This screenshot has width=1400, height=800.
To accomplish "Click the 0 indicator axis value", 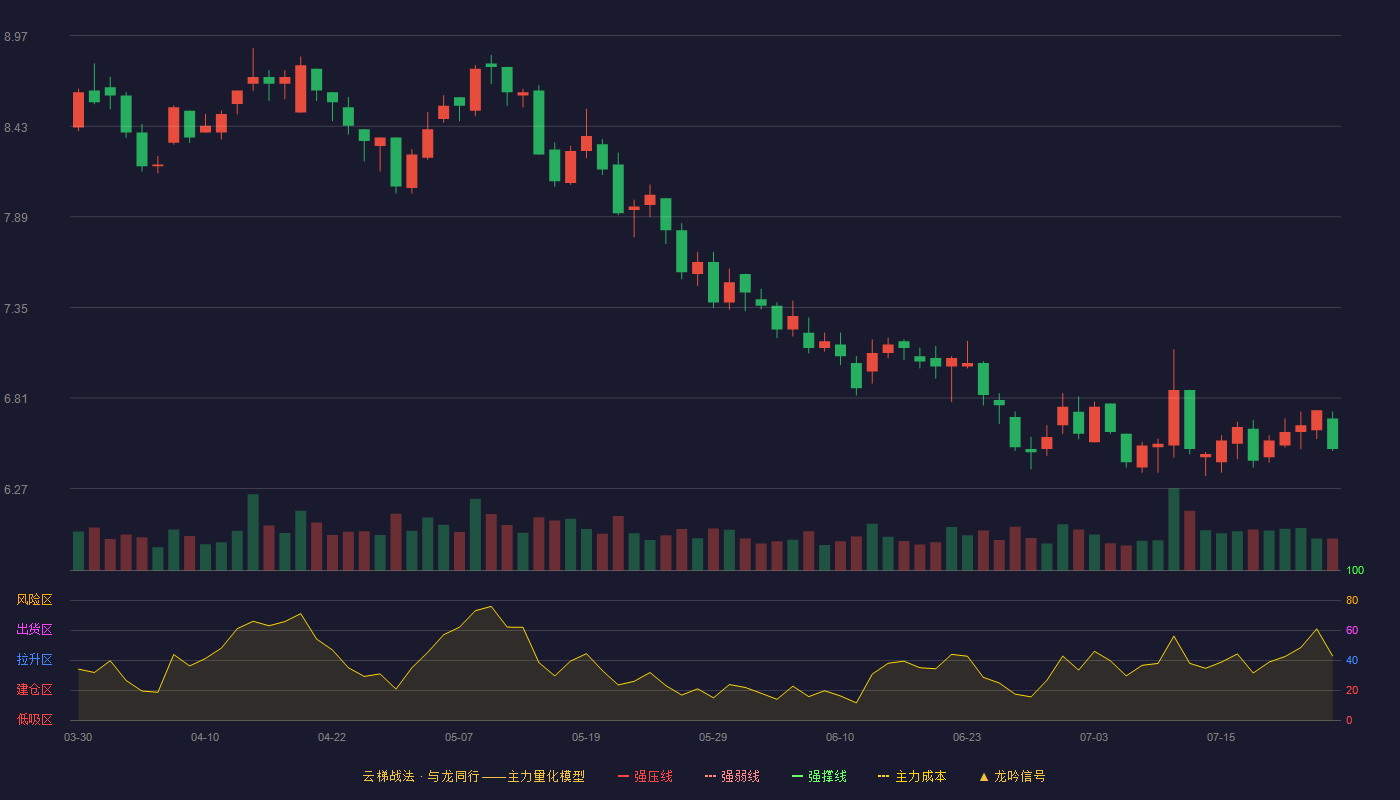I will [x=1349, y=720].
